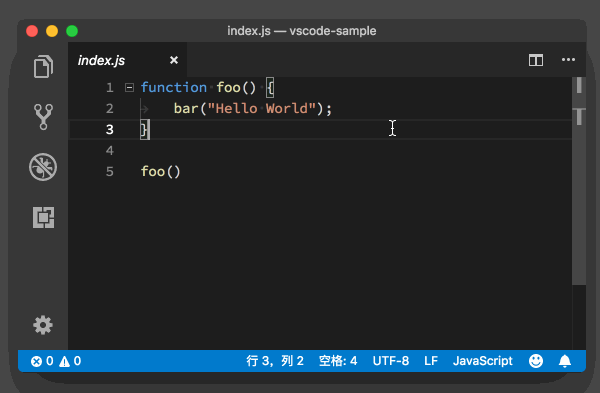Screen dimensions: 600x393
Task: Maximize the window with green button
Action: pos(72,31)
